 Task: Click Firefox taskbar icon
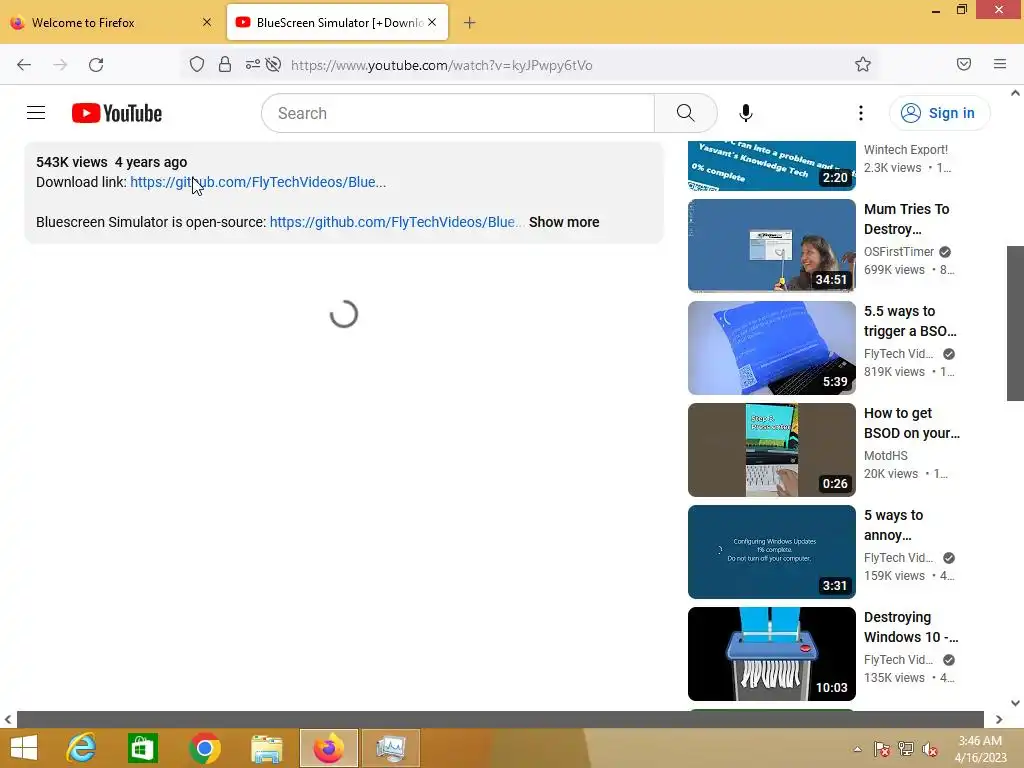pyautogui.click(x=328, y=748)
